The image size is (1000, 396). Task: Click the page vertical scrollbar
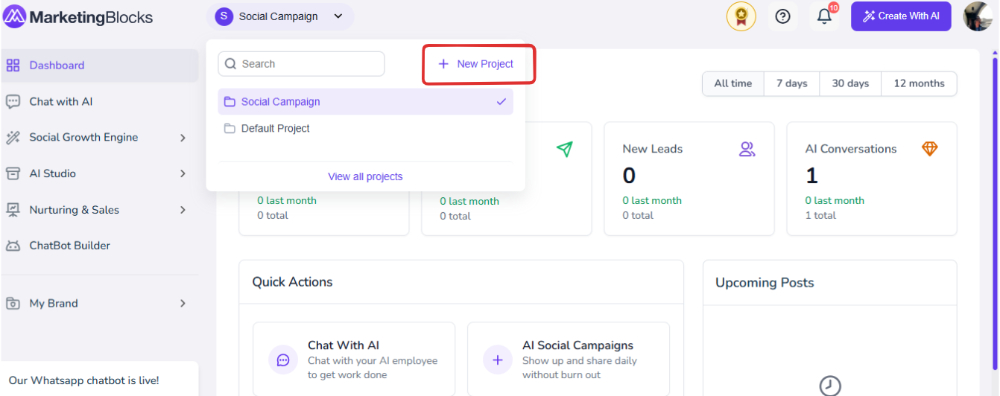click(x=995, y=214)
